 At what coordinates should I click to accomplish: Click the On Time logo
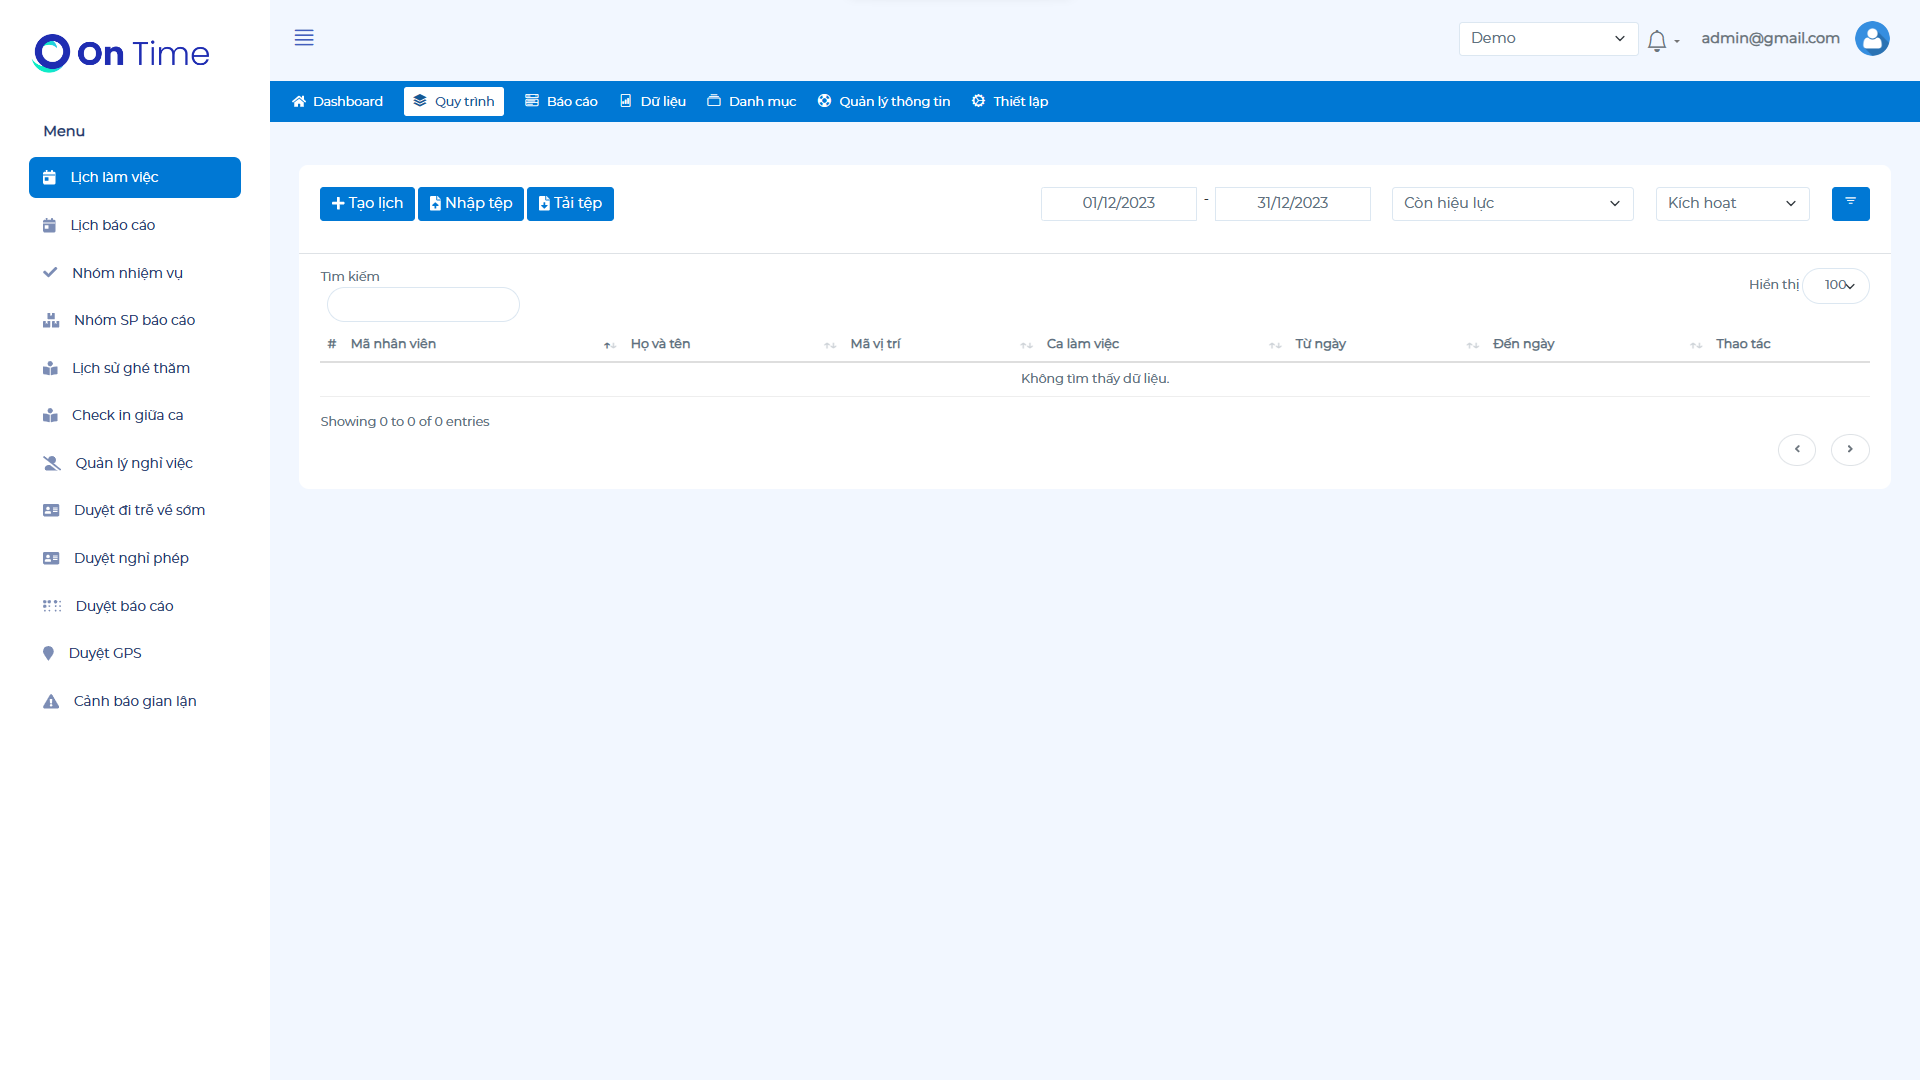[121, 53]
